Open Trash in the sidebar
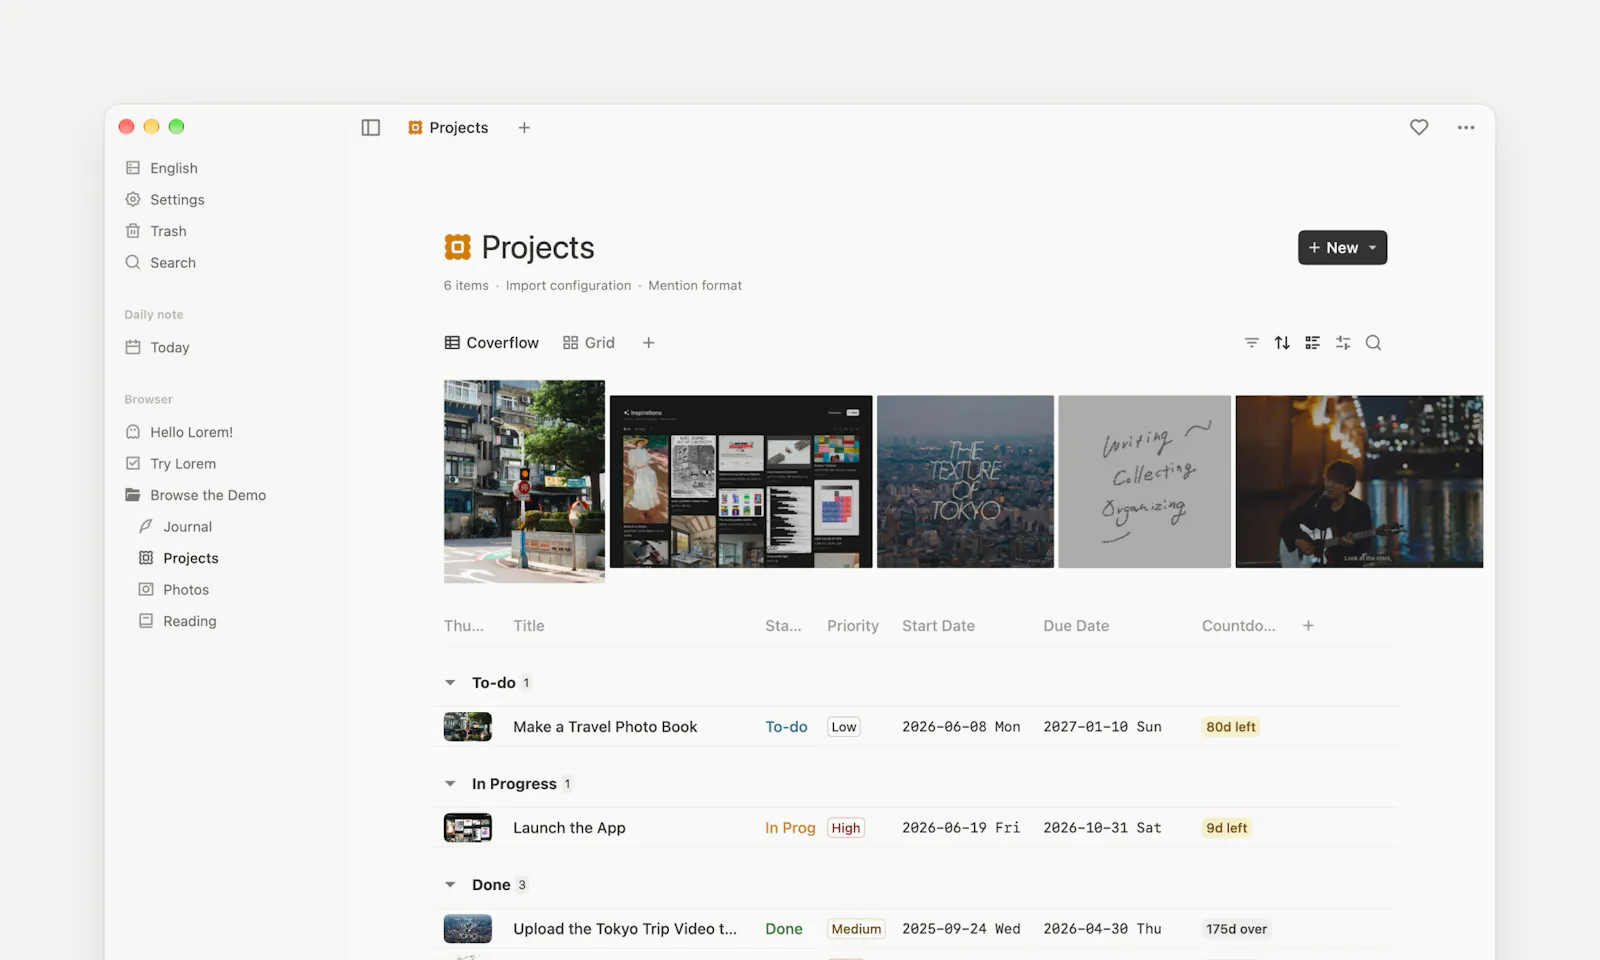The height and width of the screenshot is (960, 1600). tap(156, 231)
